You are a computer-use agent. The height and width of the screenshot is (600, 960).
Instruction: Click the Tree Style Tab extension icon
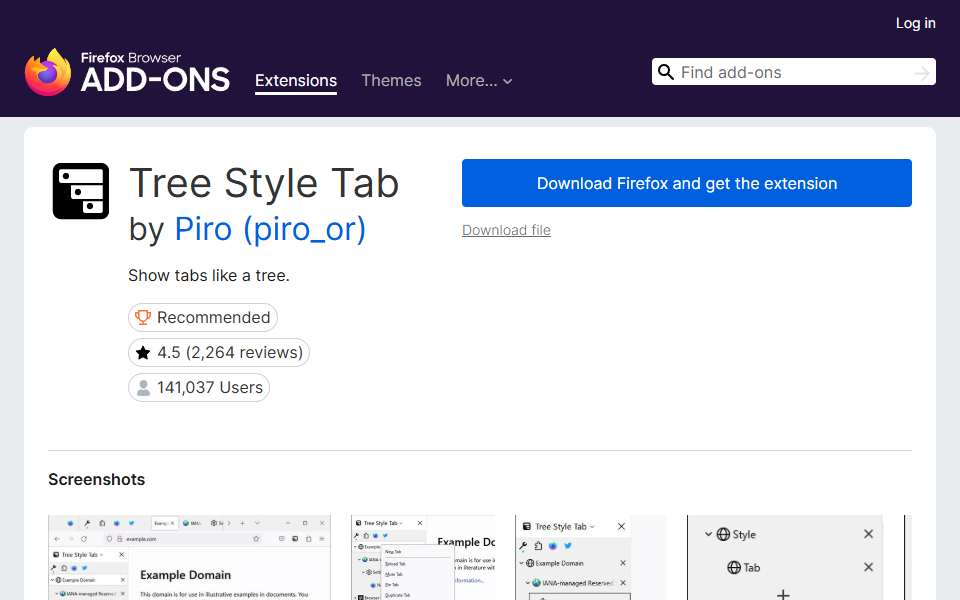(81, 191)
